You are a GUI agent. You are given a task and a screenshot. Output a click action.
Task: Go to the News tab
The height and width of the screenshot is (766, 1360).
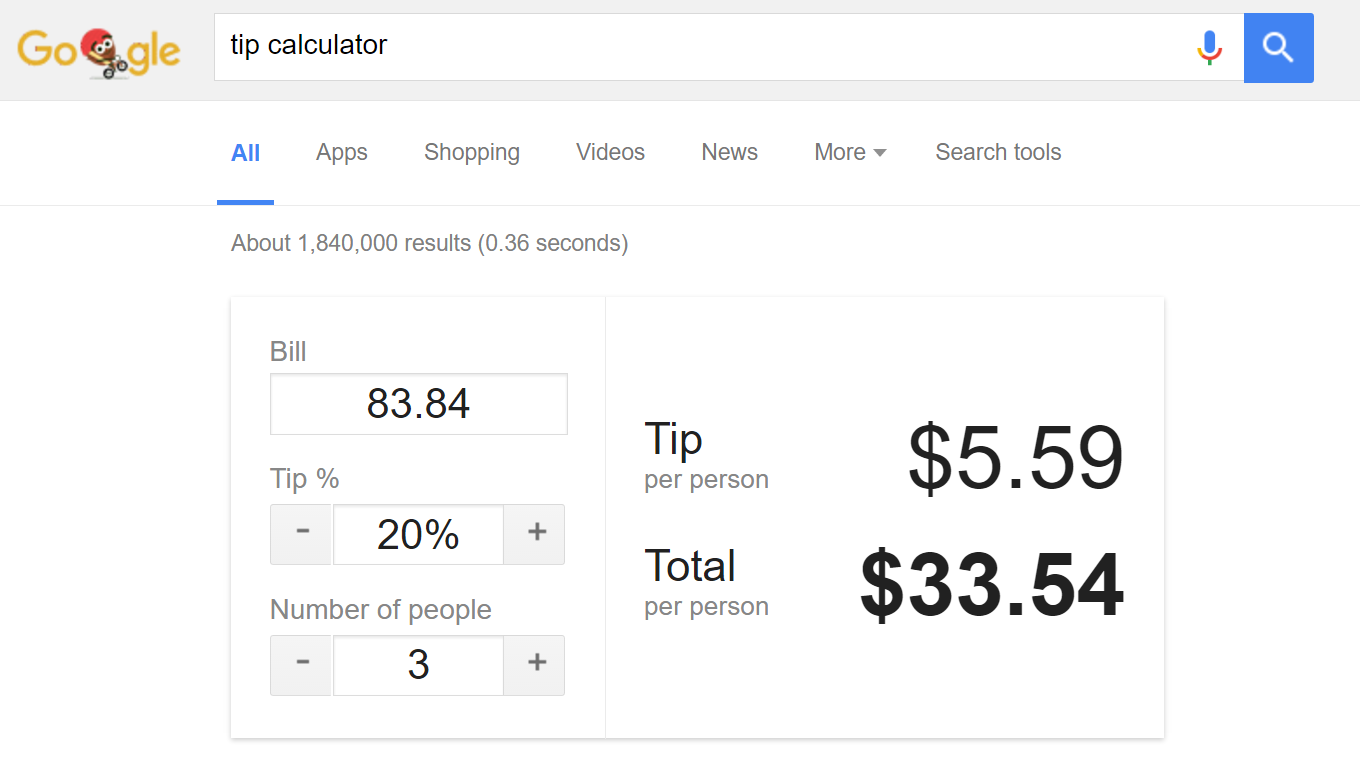point(729,152)
